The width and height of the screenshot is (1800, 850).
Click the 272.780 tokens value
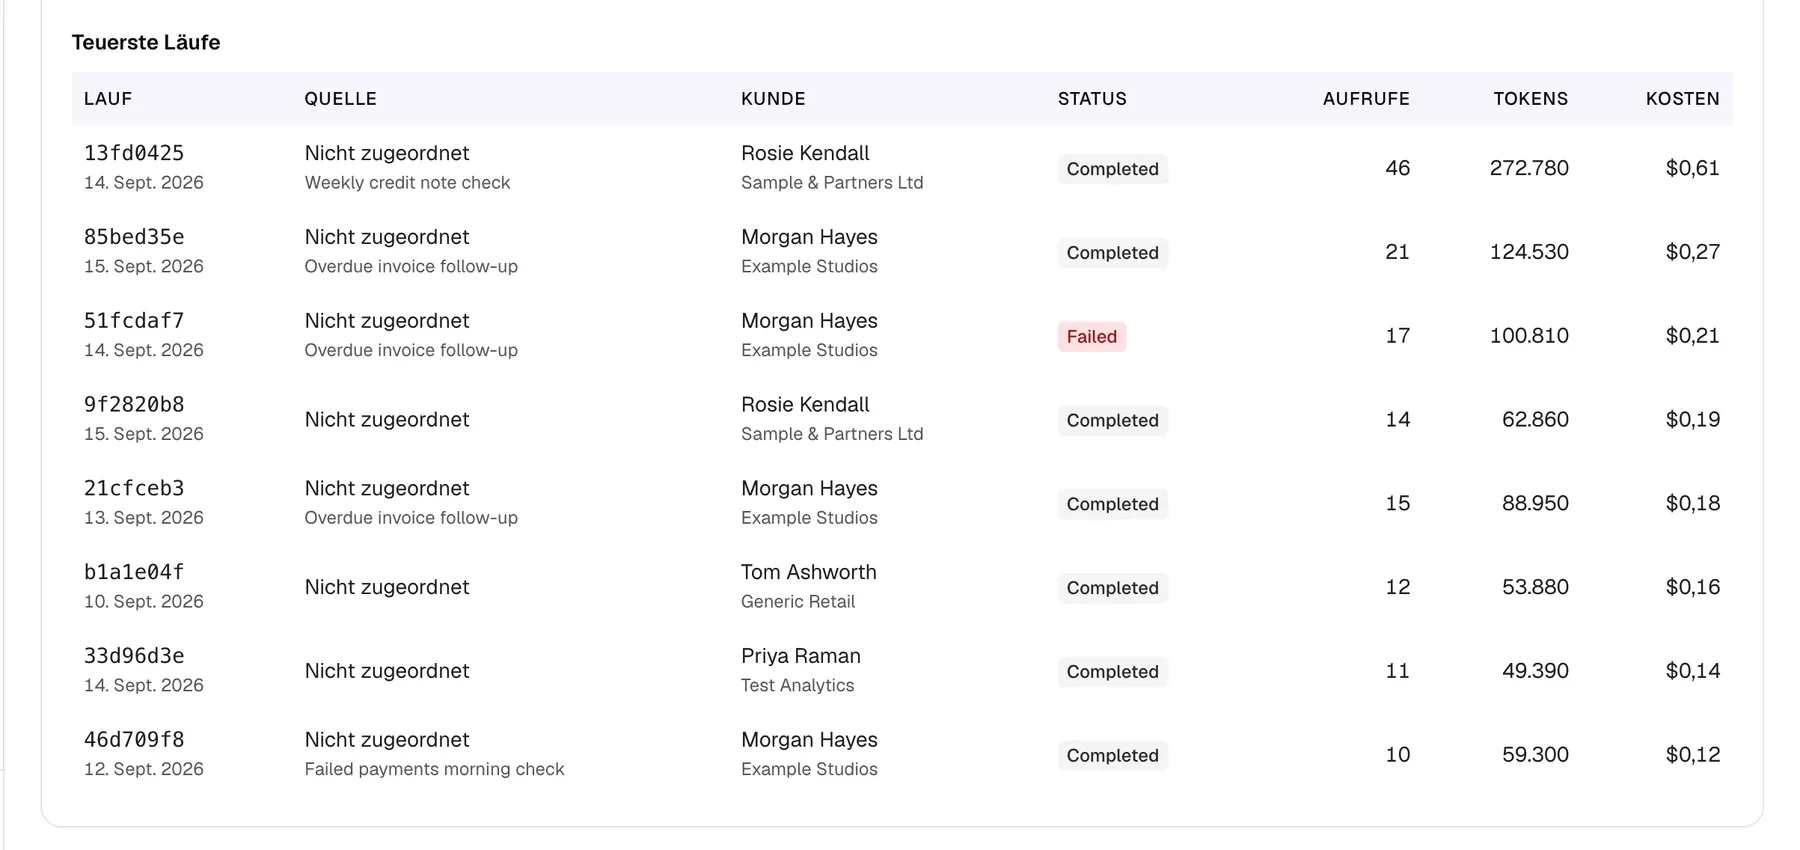pyautogui.click(x=1529, y=168)
